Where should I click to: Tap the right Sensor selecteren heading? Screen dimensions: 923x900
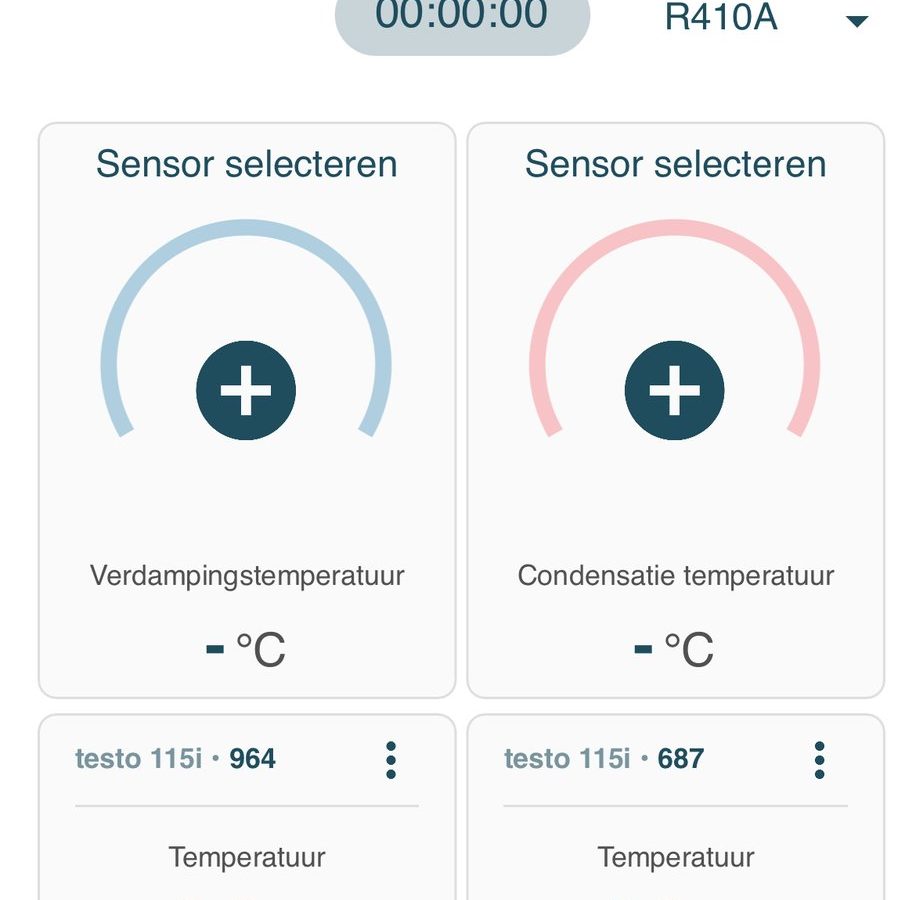[676, 164]
